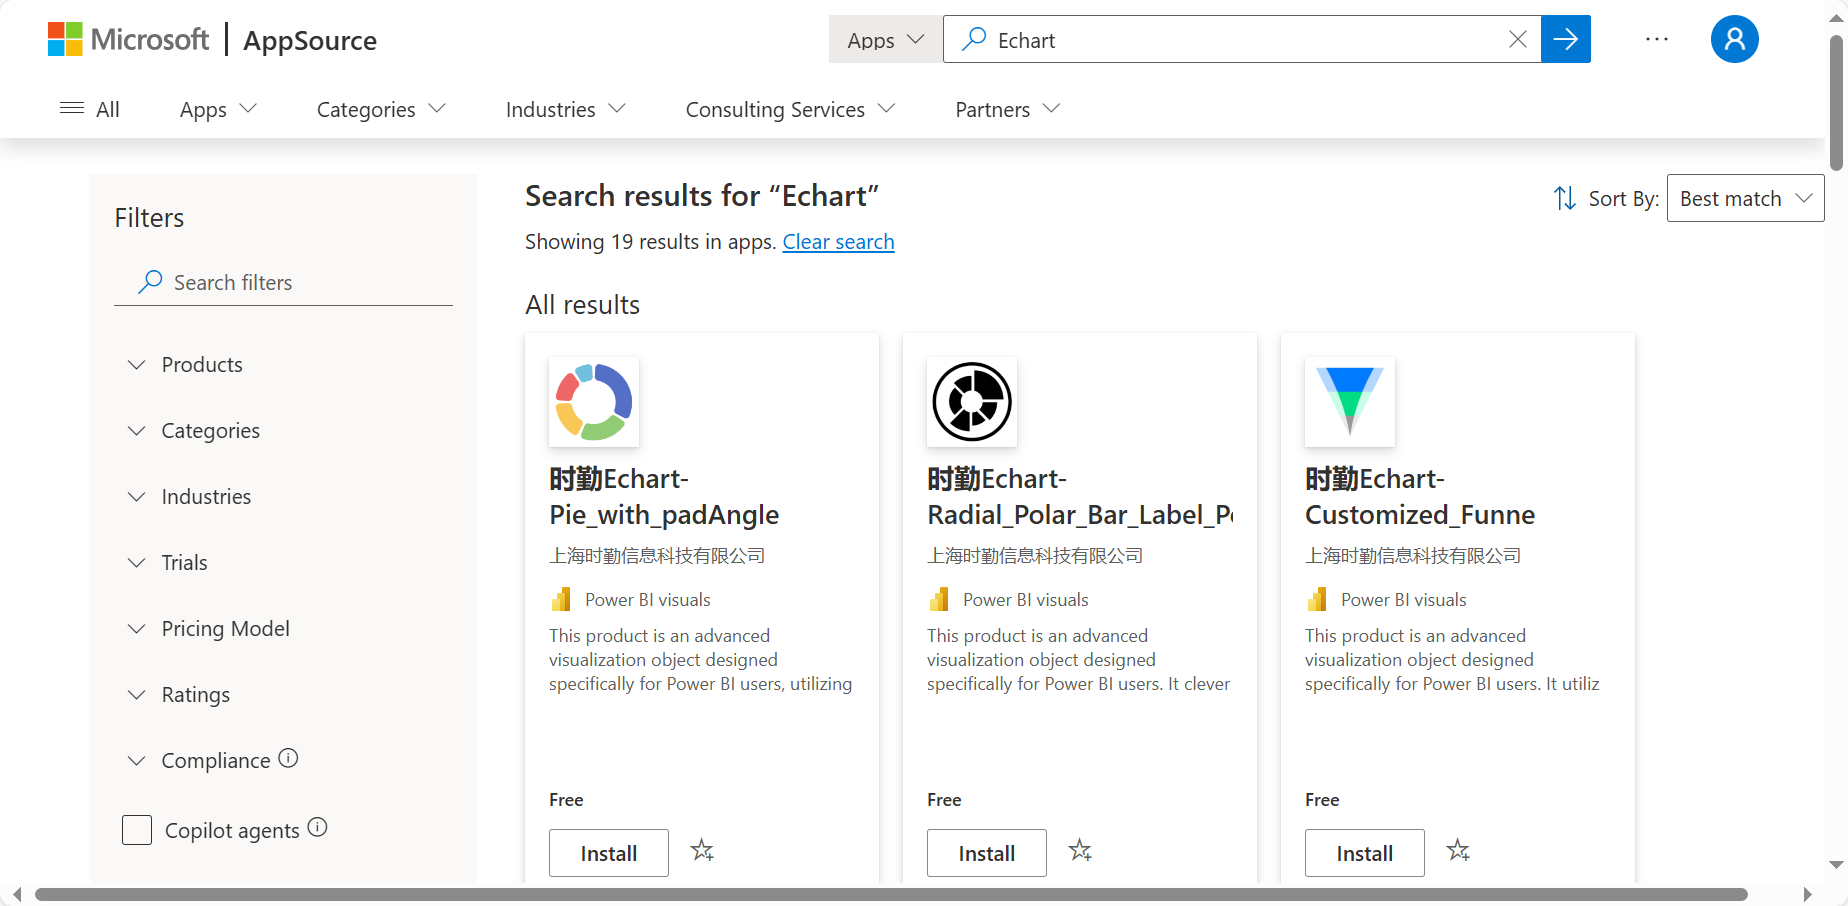Submit search with the blue arrow button
The width and height of the screenshot is (1848, 906).
[1566, 39]
